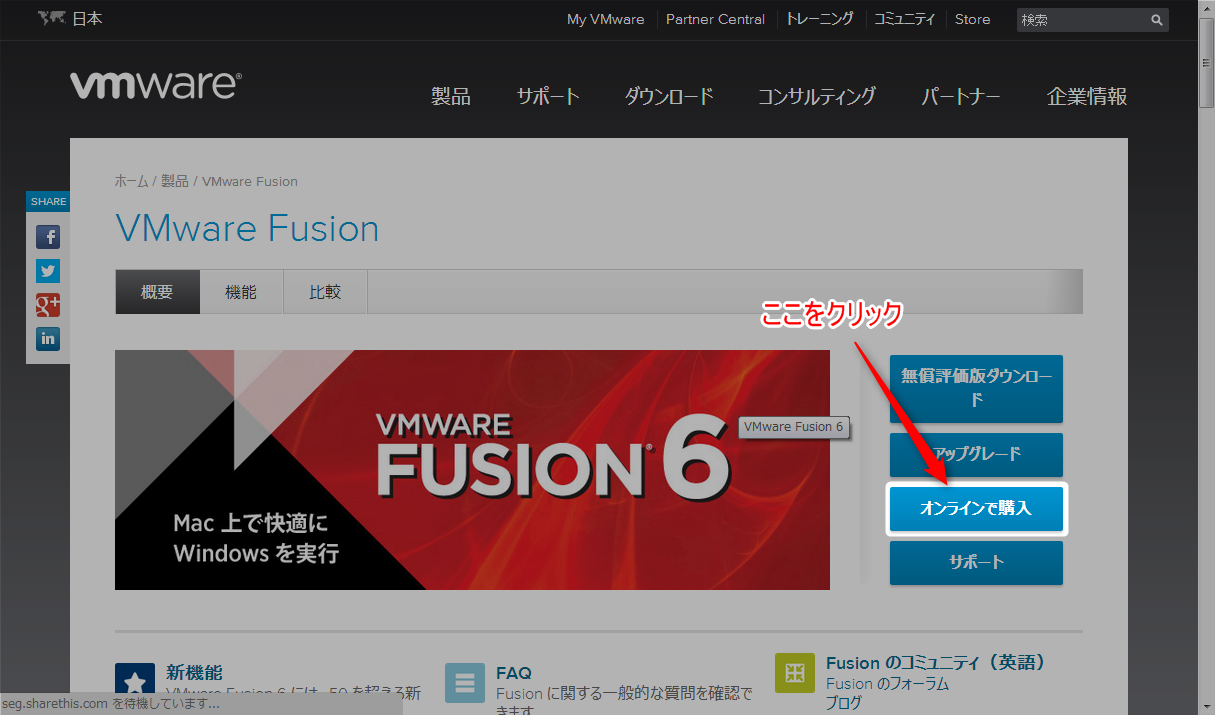Go to 製品 breadcrumb
The width and height of the screenshot is (1215, 715).
pos(174,181)
